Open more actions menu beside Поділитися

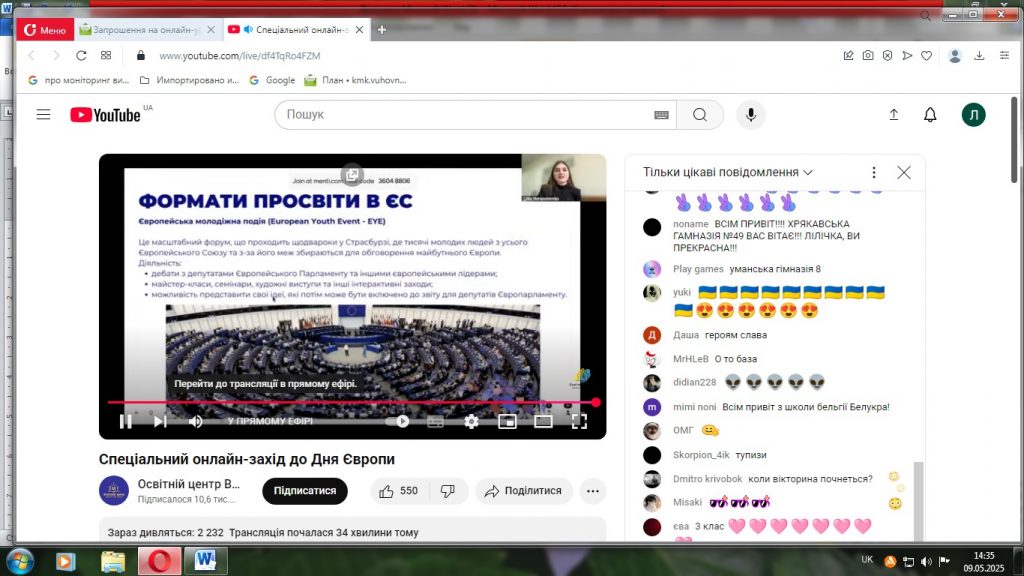pyautogui.click(x=593, y=491)
